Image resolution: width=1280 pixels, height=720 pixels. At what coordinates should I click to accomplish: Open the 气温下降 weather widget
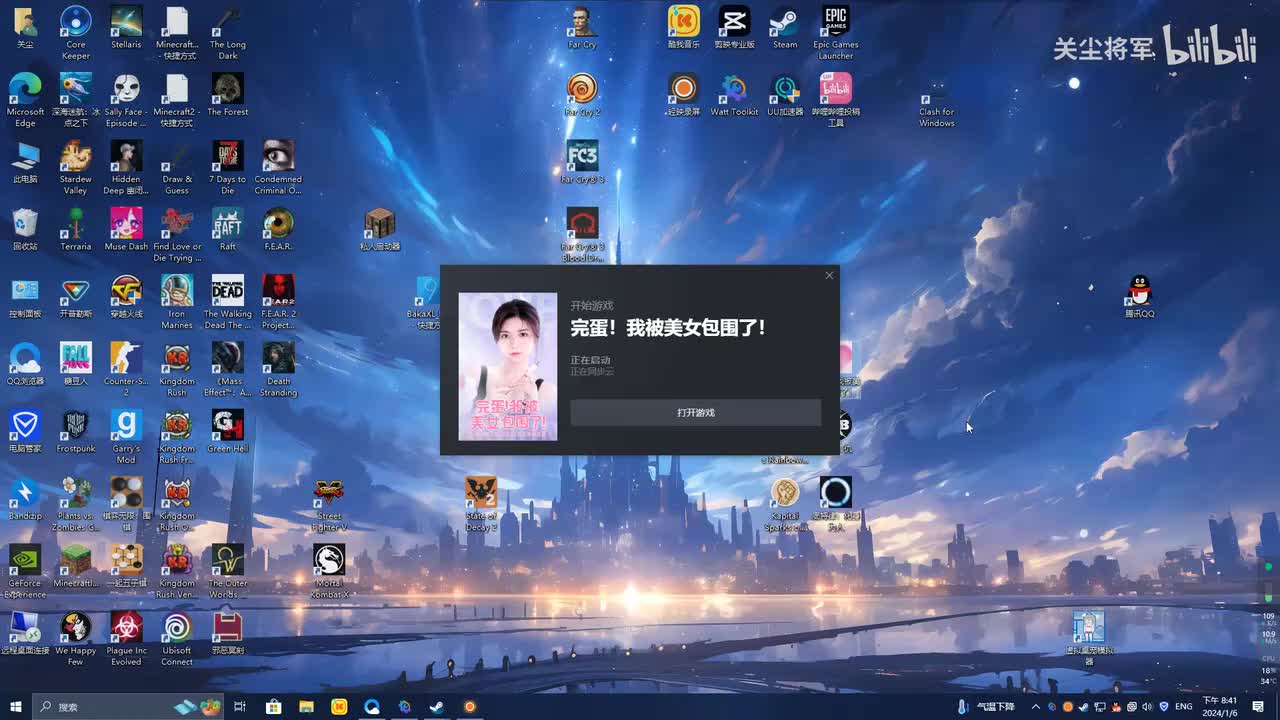[986, 707]
